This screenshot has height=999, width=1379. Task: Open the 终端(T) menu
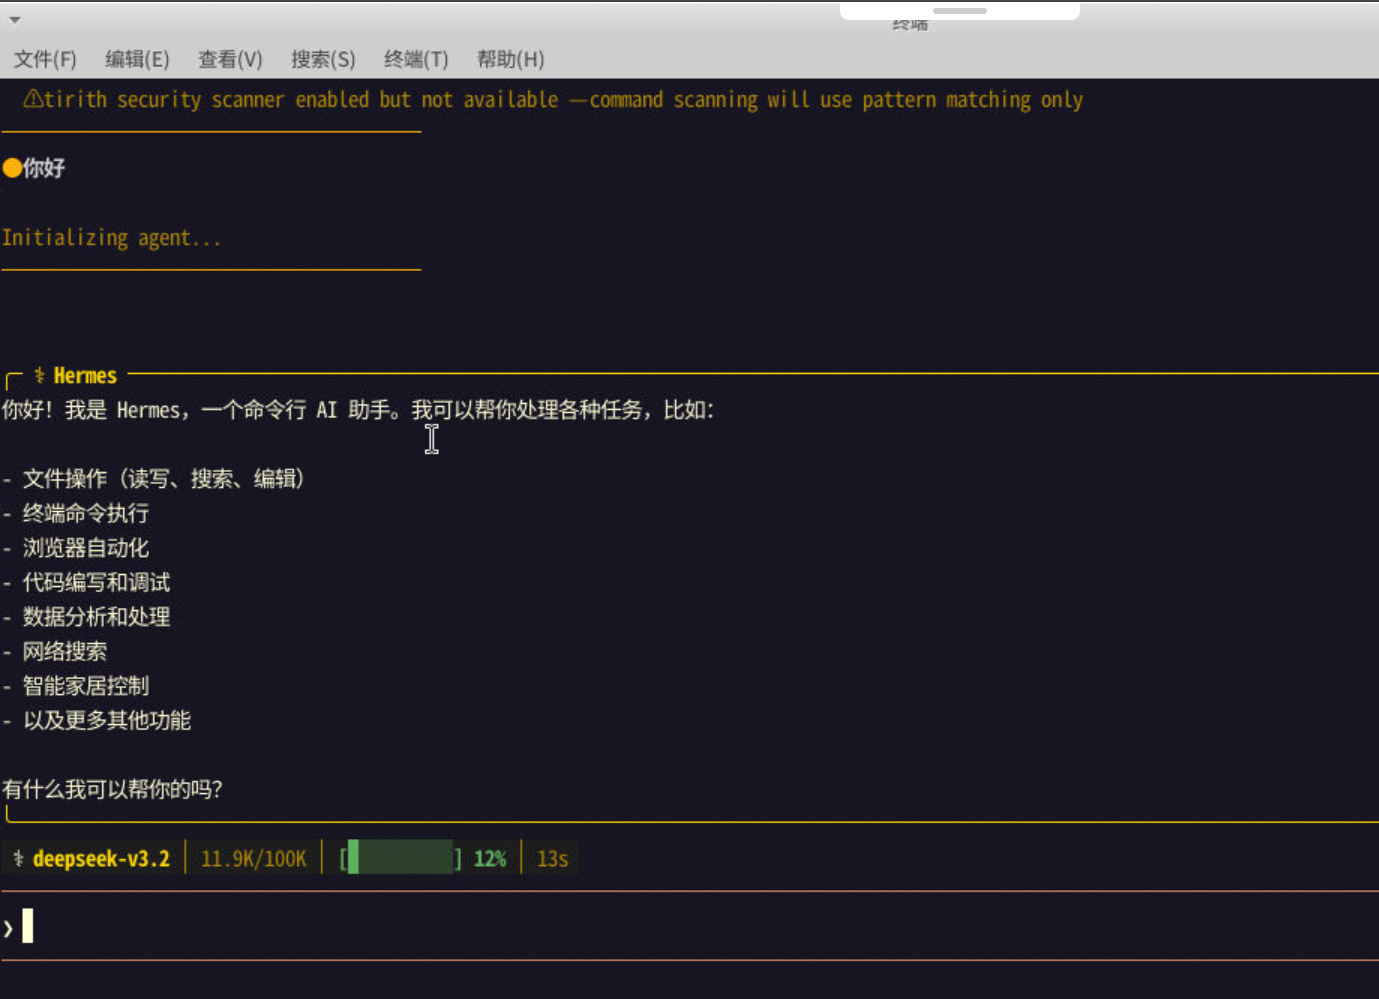[416, 59]
